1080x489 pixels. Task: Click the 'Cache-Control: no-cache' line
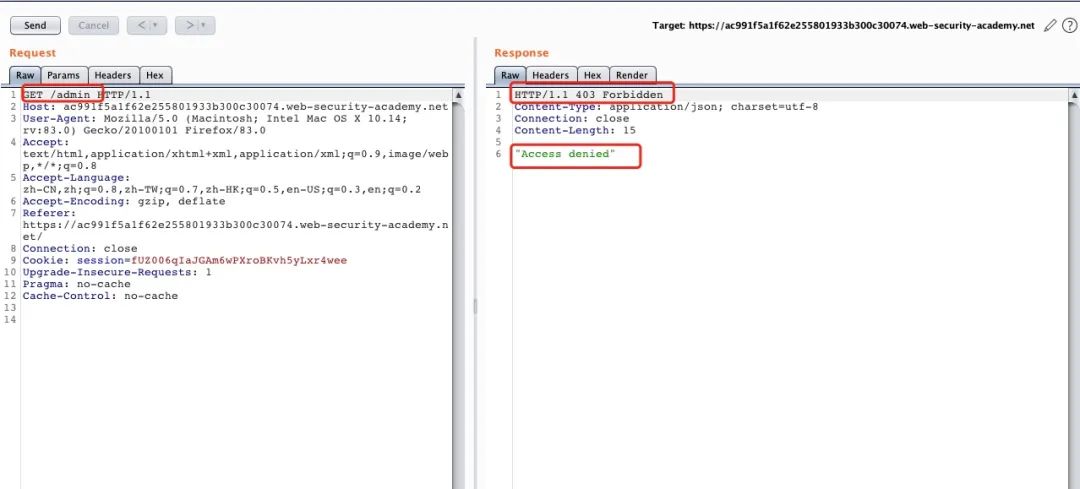click(x=101, y=296)
